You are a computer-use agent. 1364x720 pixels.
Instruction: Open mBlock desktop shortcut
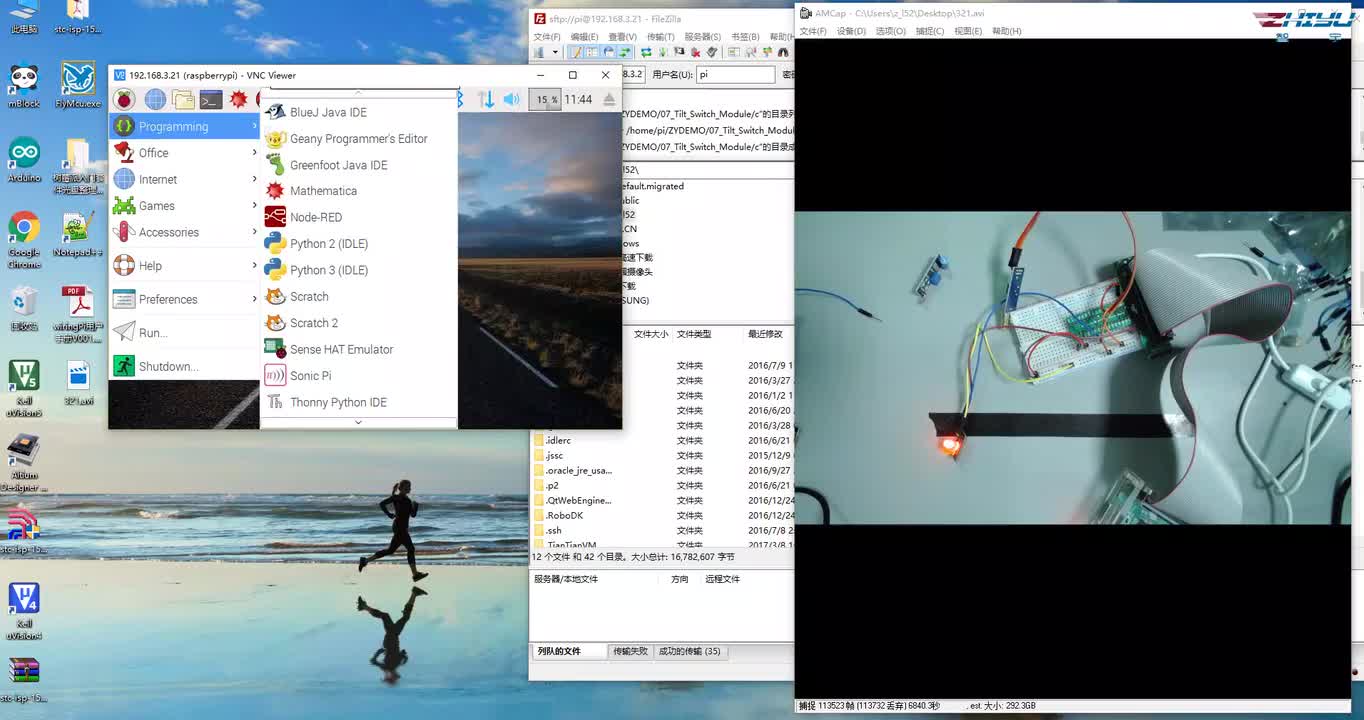[x=24, y=85]
